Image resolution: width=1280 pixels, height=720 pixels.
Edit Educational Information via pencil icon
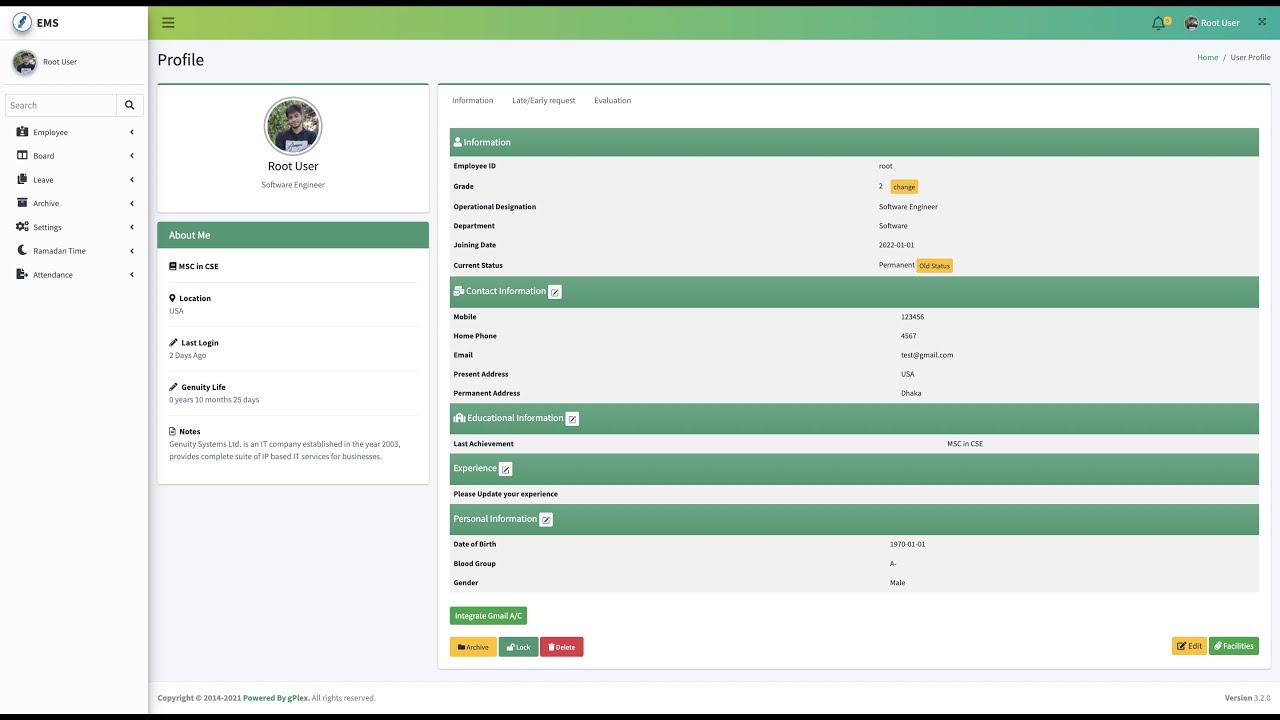pyautogui.click(x=572, y=419)
